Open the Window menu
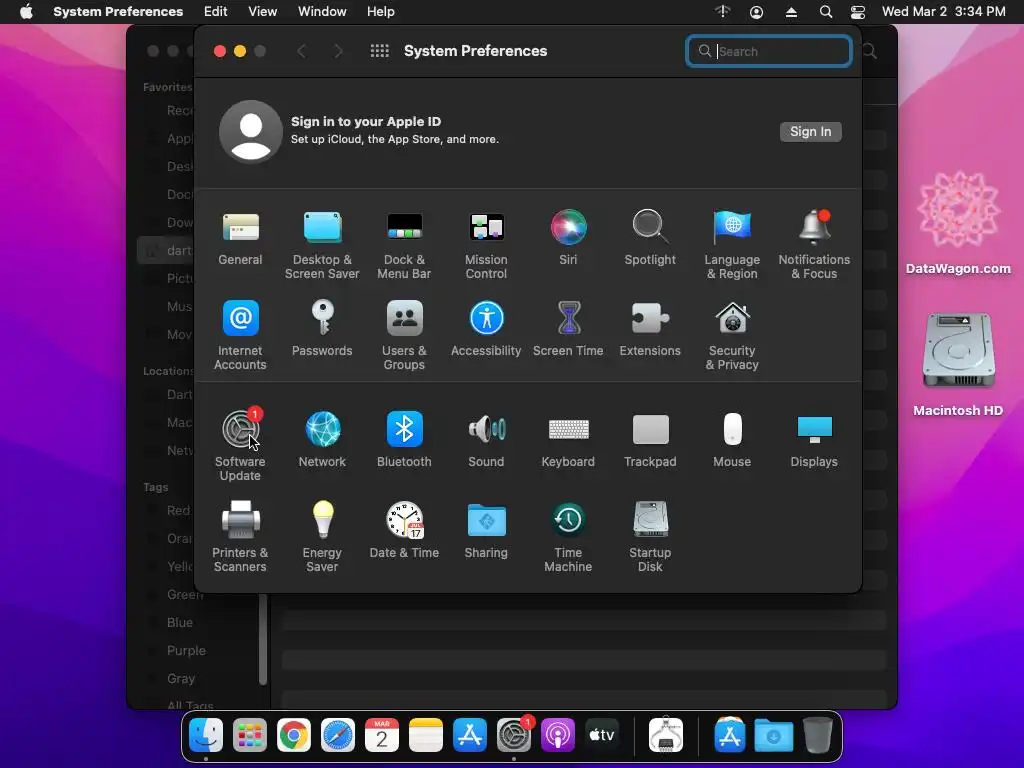Image resolution: width=1024 pixels, height=768 pixels. (x=322, y=12)
